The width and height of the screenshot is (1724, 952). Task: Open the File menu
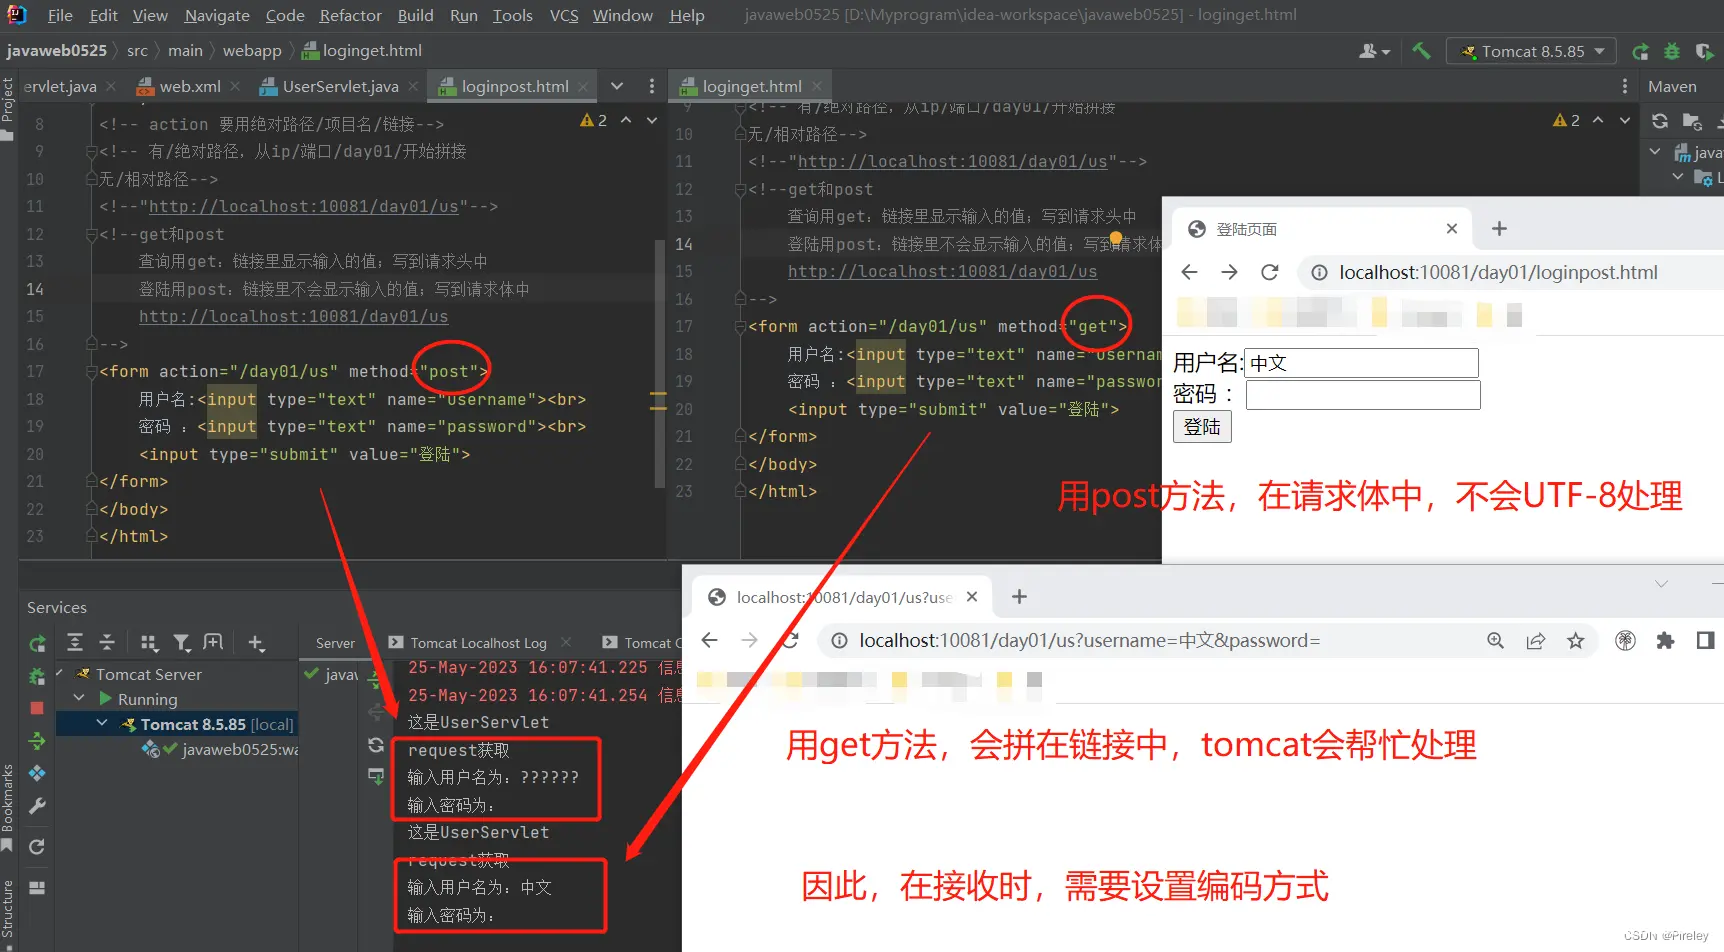pos(60,15)
